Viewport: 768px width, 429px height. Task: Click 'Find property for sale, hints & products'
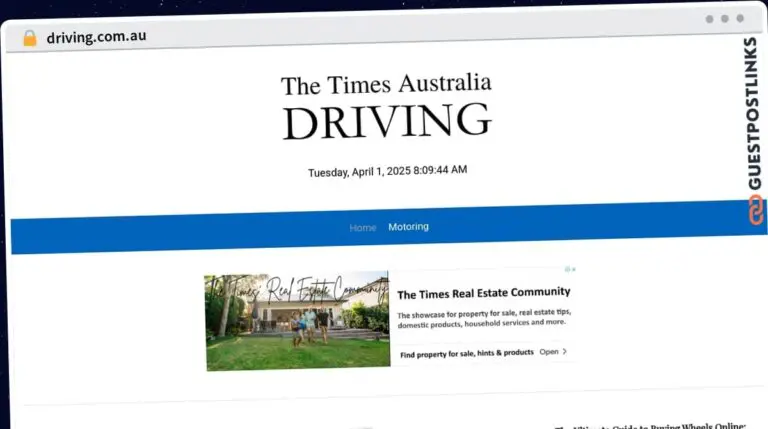(467, 353)
